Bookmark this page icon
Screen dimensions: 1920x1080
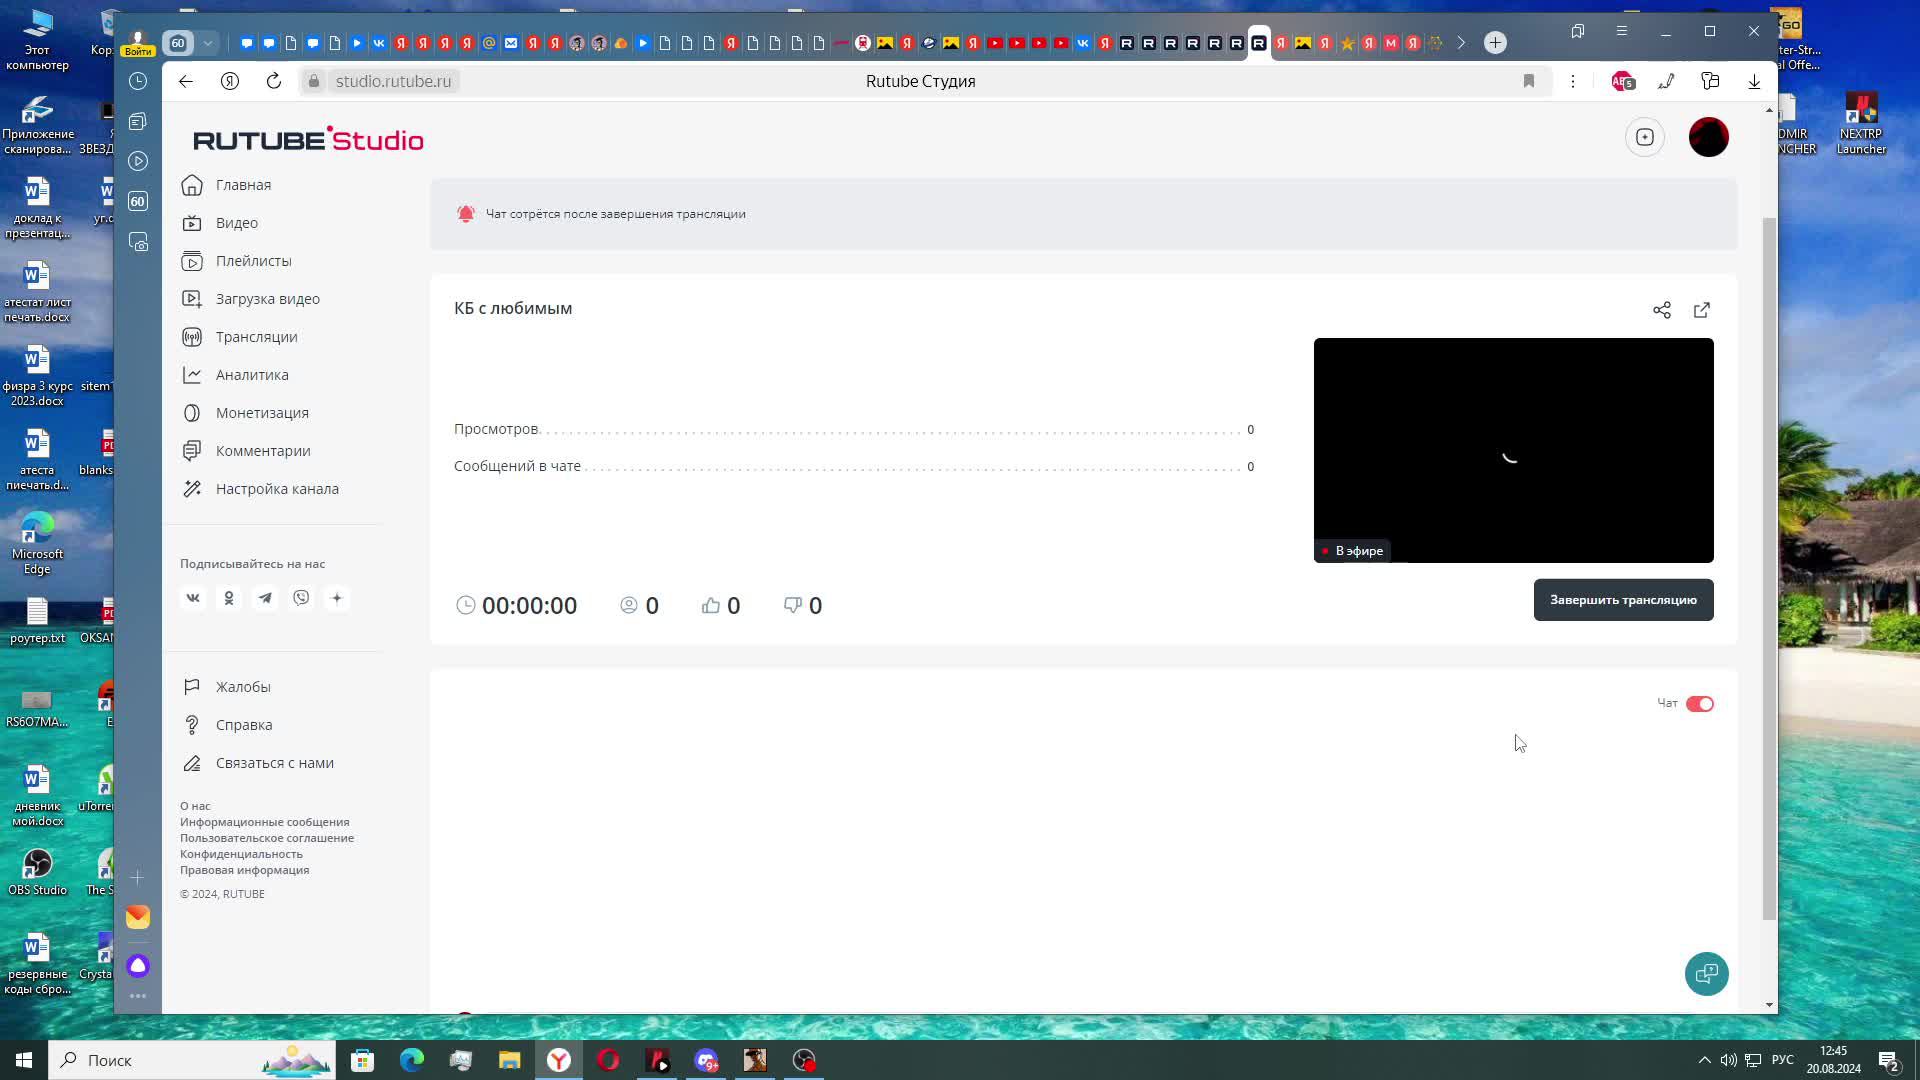(1529, 81)
